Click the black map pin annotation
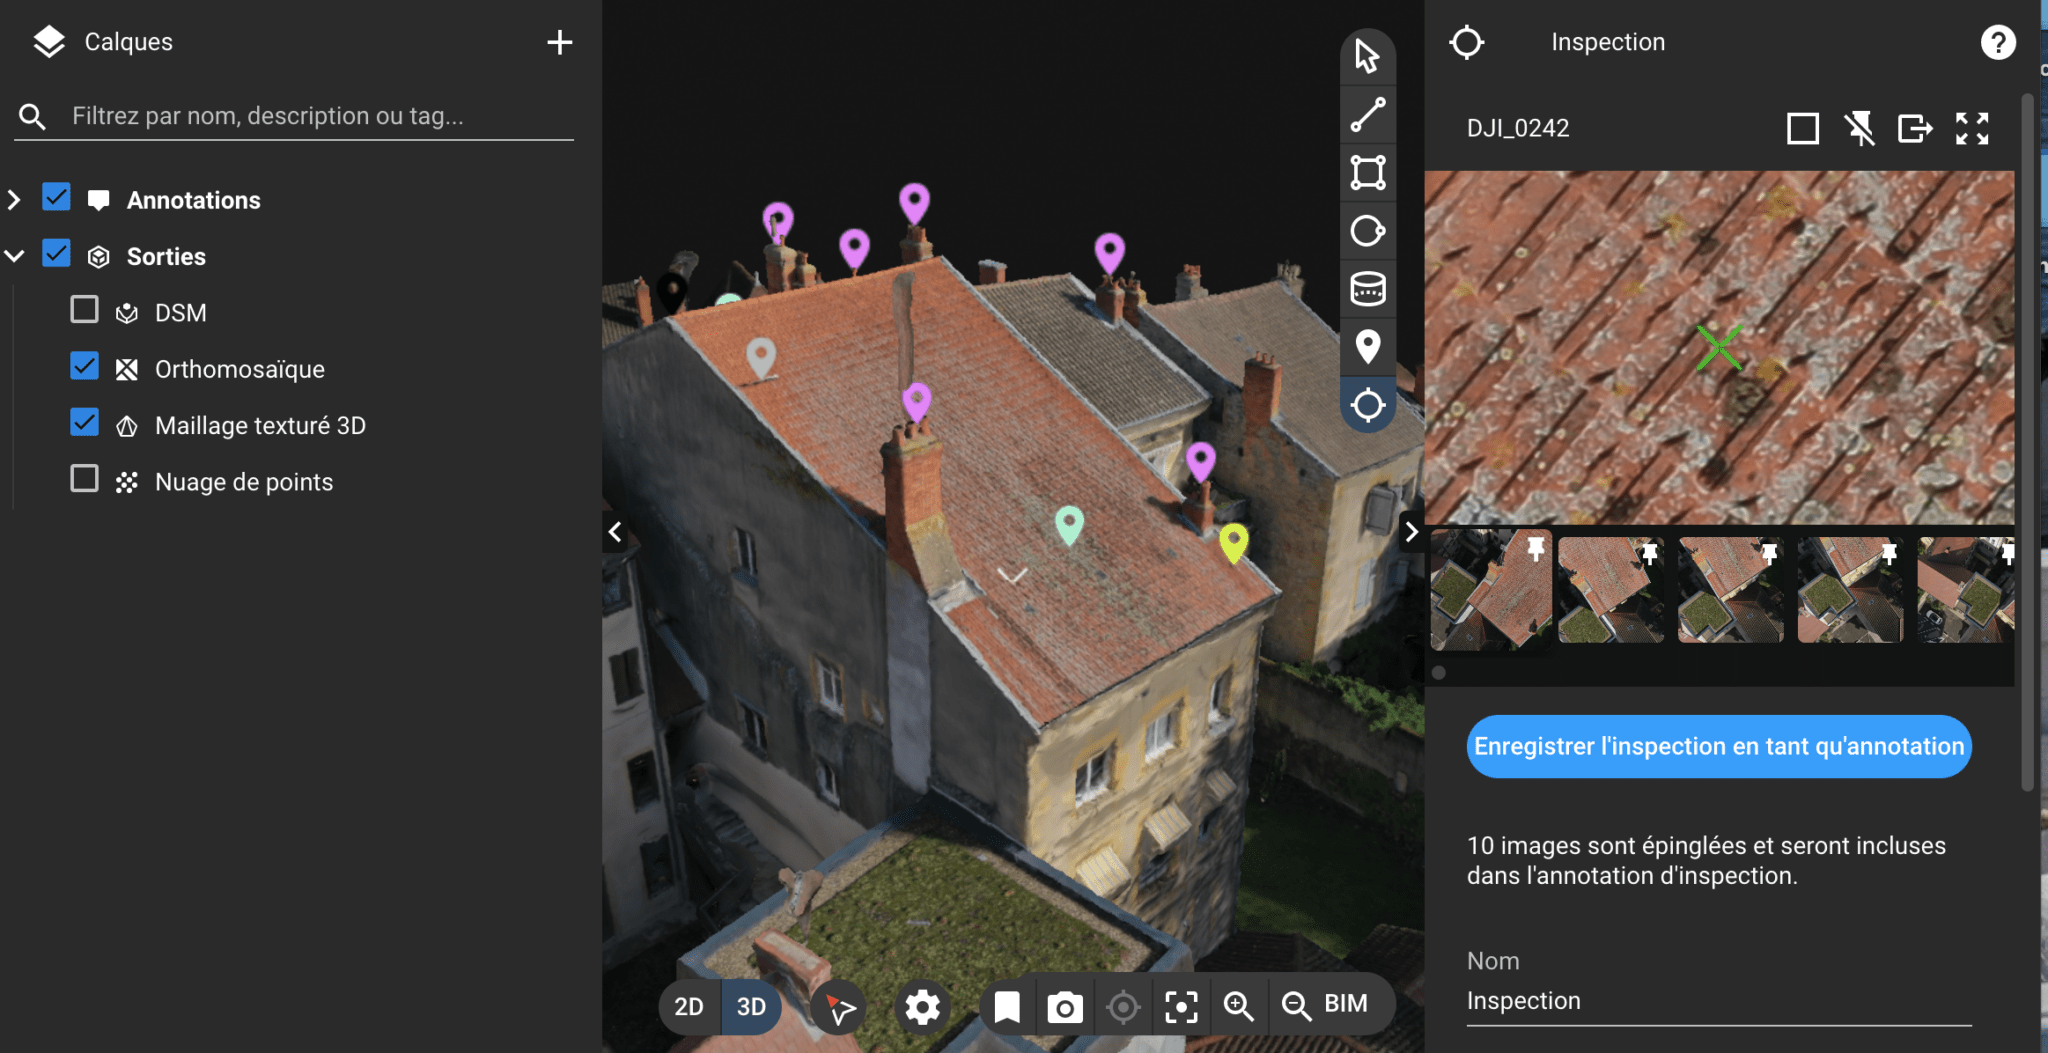Viewport: 2048px width, 1053px height. click(672, 292)
